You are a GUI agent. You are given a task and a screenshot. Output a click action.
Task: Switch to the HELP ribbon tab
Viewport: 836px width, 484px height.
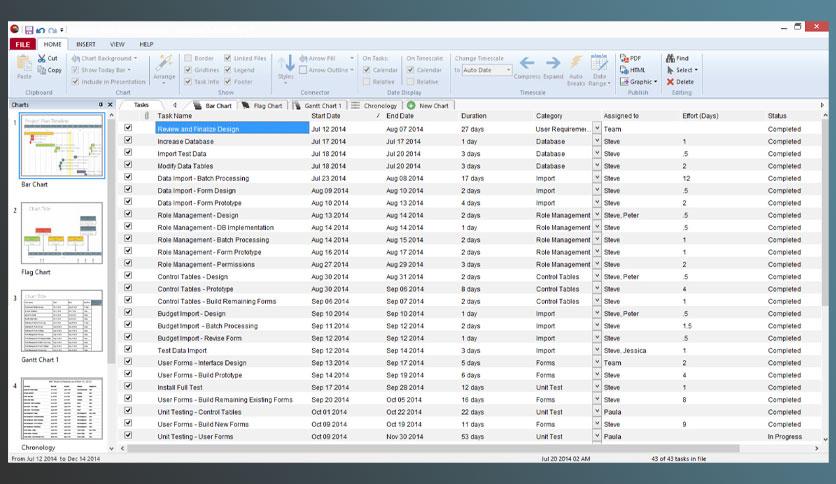tap(146, 44)
